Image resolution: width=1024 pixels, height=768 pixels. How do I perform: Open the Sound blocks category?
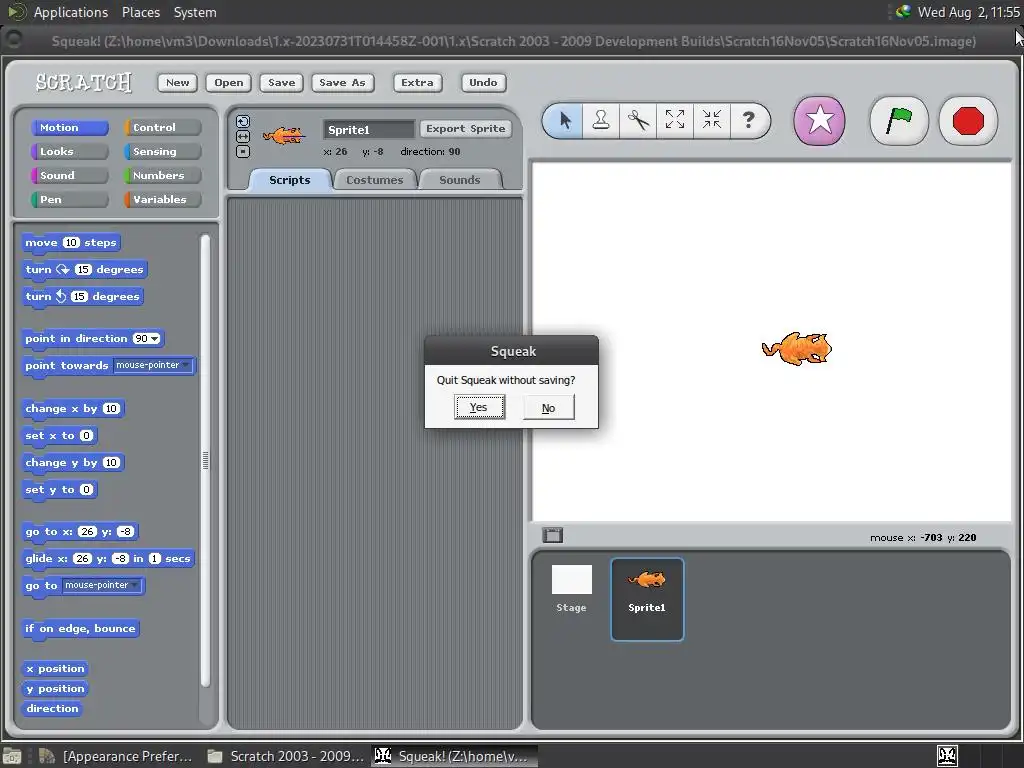point(69,176)
